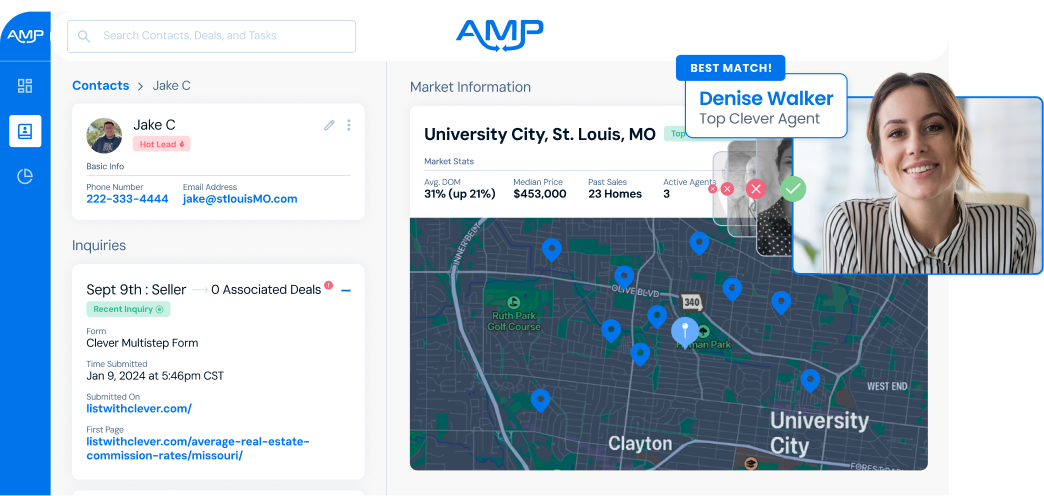Click the Sept 9th : Seller inquiry title
The width and height of the screenshot is (1044, 496).
pos(136,290)
